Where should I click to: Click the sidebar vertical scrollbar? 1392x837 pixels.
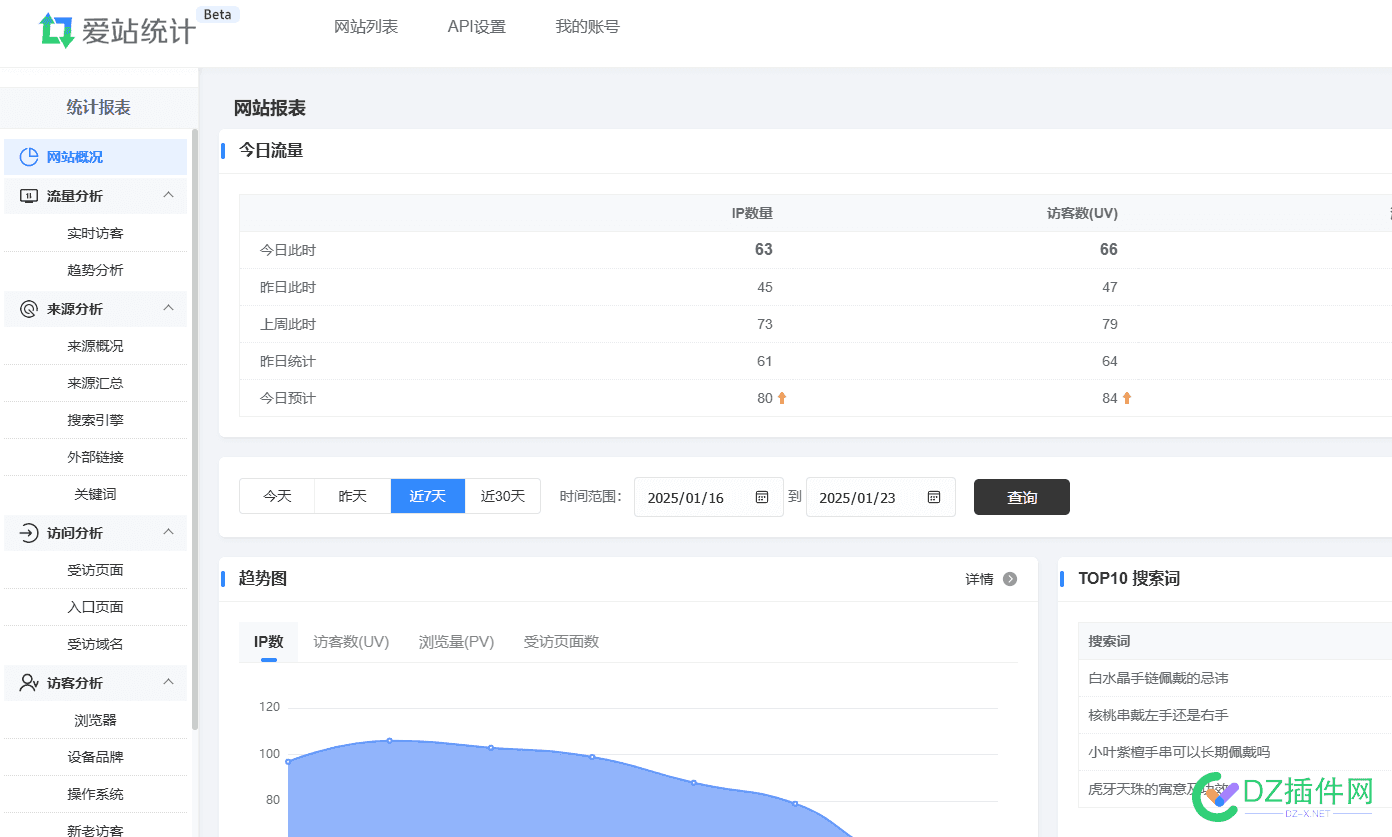(x=195, y=430)
